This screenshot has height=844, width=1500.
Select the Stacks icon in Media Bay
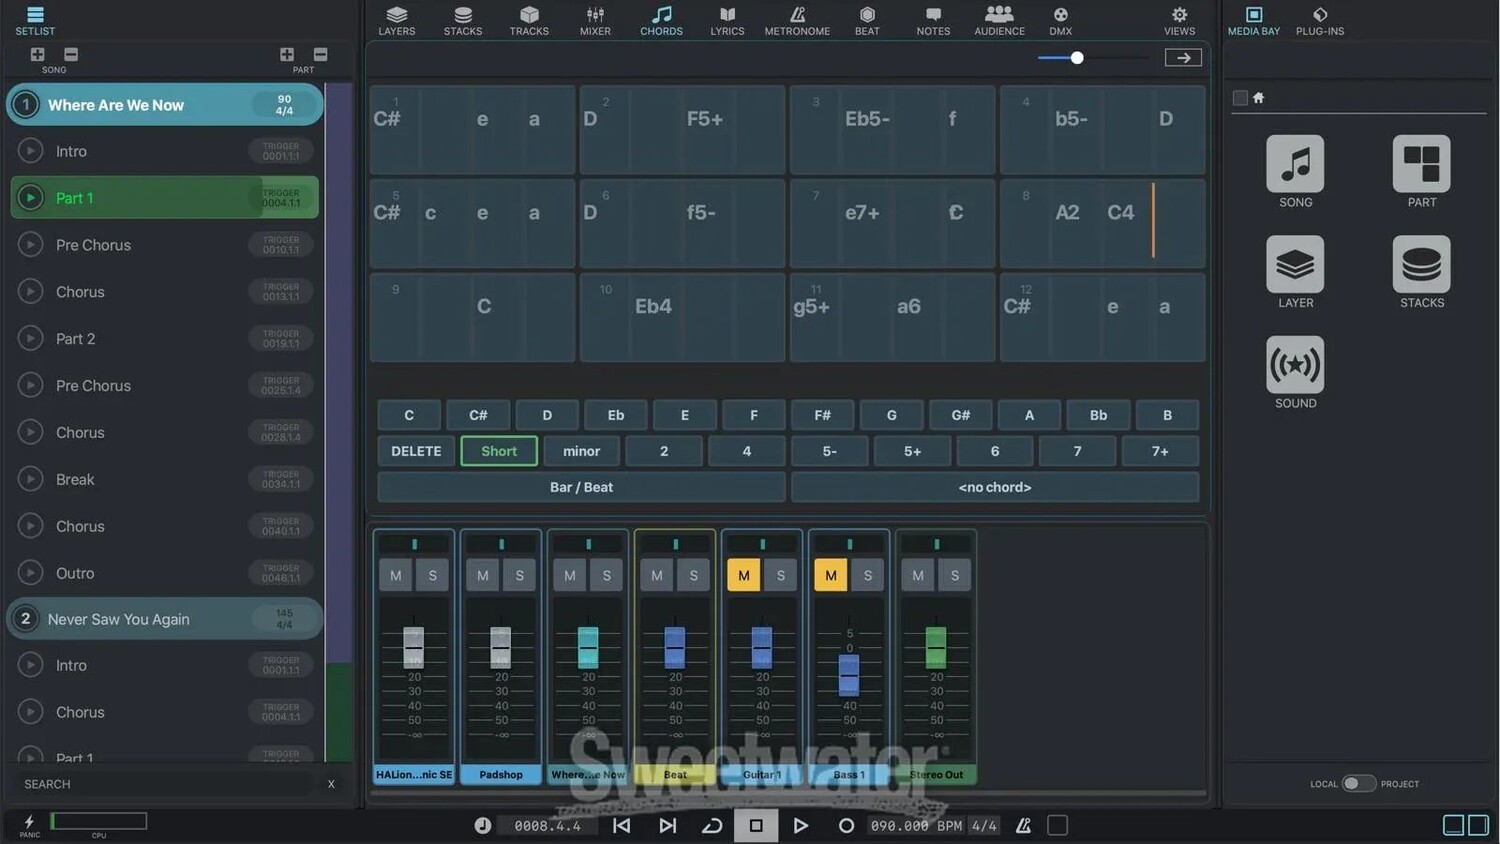(1421, 265)
